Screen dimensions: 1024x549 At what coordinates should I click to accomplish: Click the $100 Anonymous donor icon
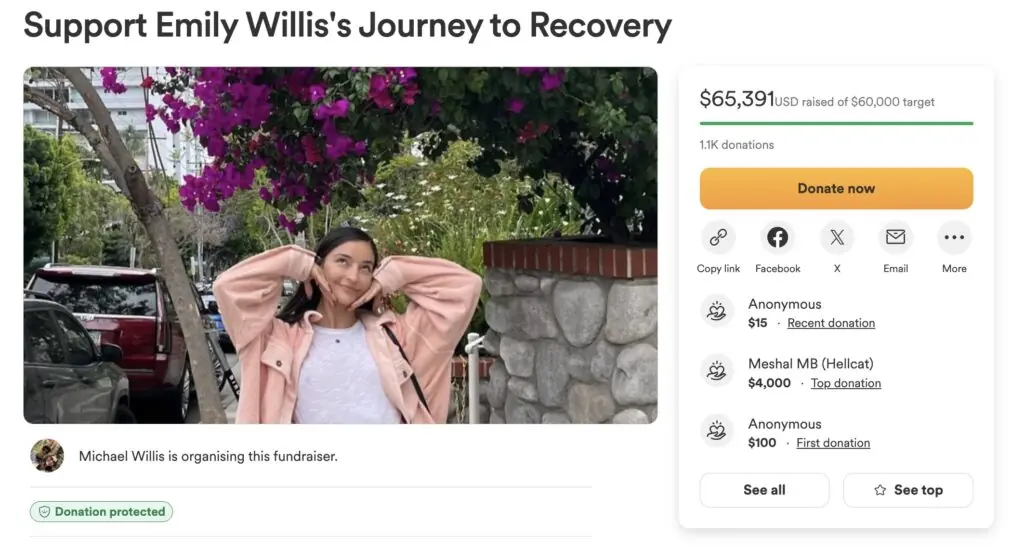pyautogui.click(x=717, y=432)
